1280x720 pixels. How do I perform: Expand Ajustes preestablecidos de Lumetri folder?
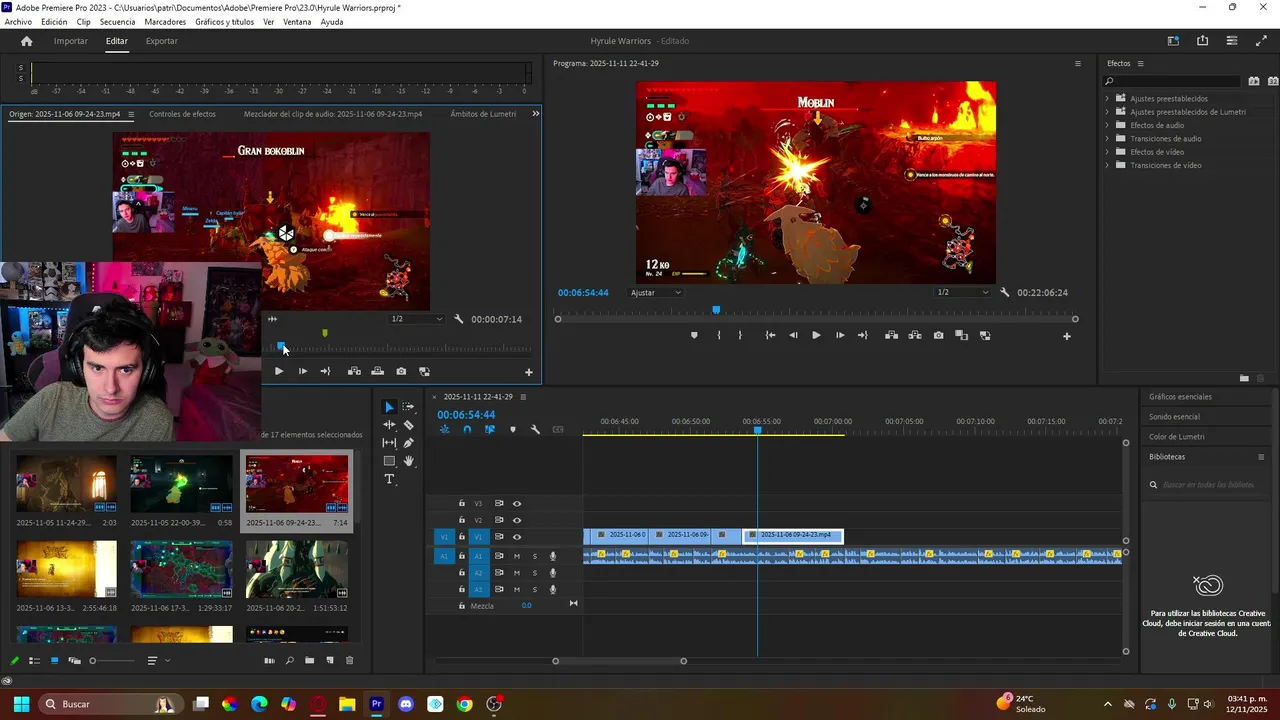1107,112
